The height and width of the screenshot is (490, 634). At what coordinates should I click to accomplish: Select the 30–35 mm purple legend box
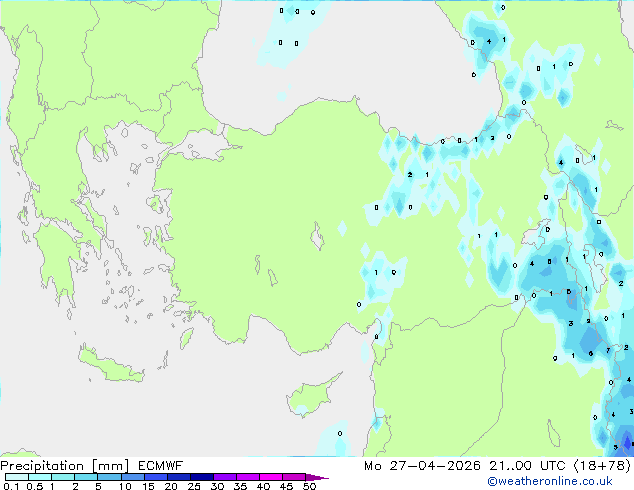(224, 477)
